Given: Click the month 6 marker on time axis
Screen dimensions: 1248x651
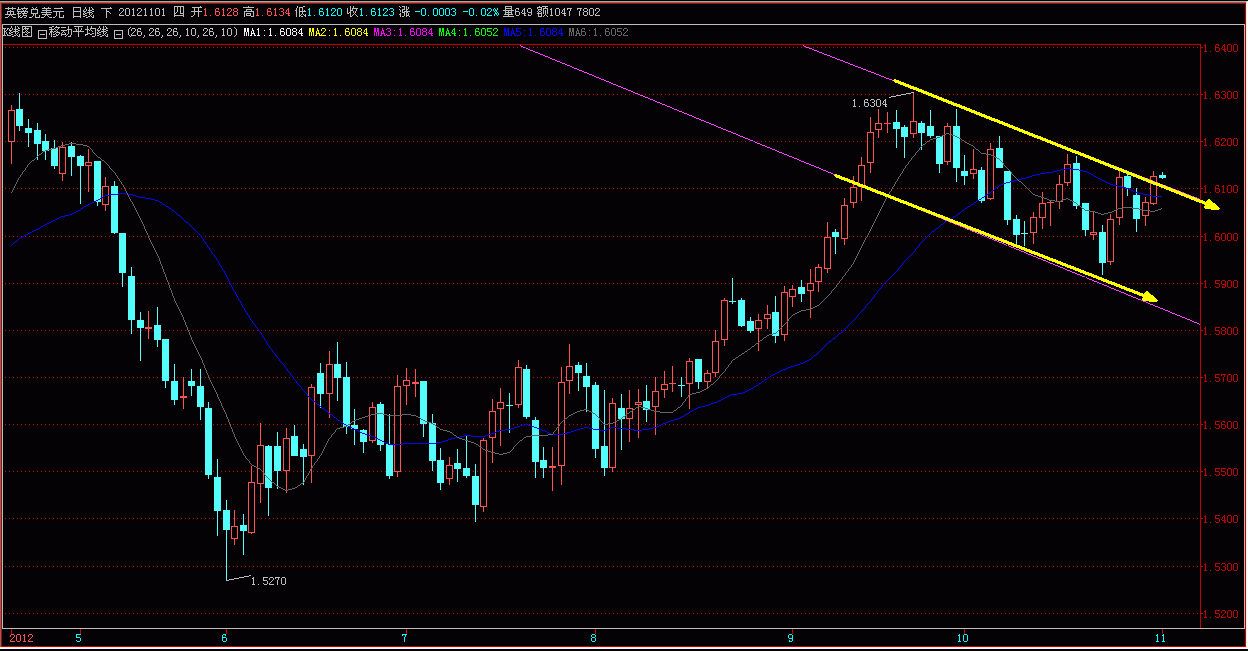Looking at the screenshot, I should pos(225,637).
